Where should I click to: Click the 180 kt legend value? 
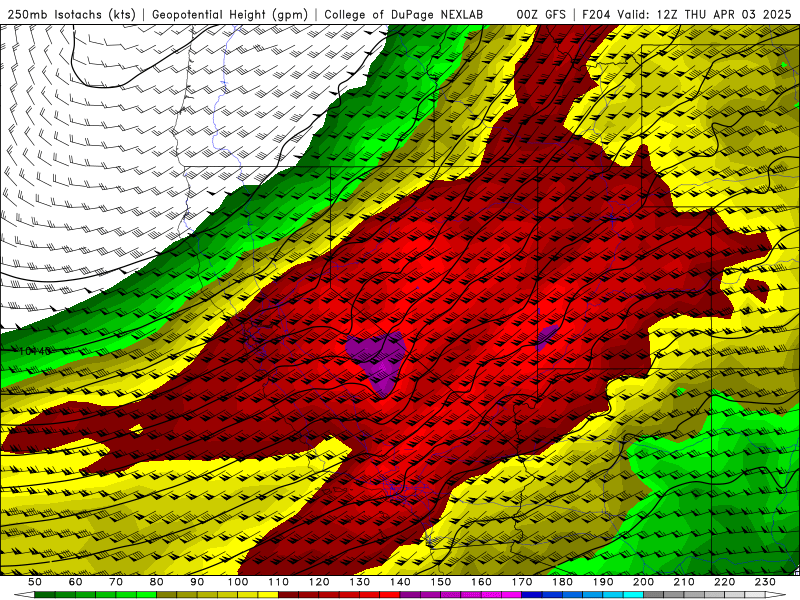coord(562,582)
